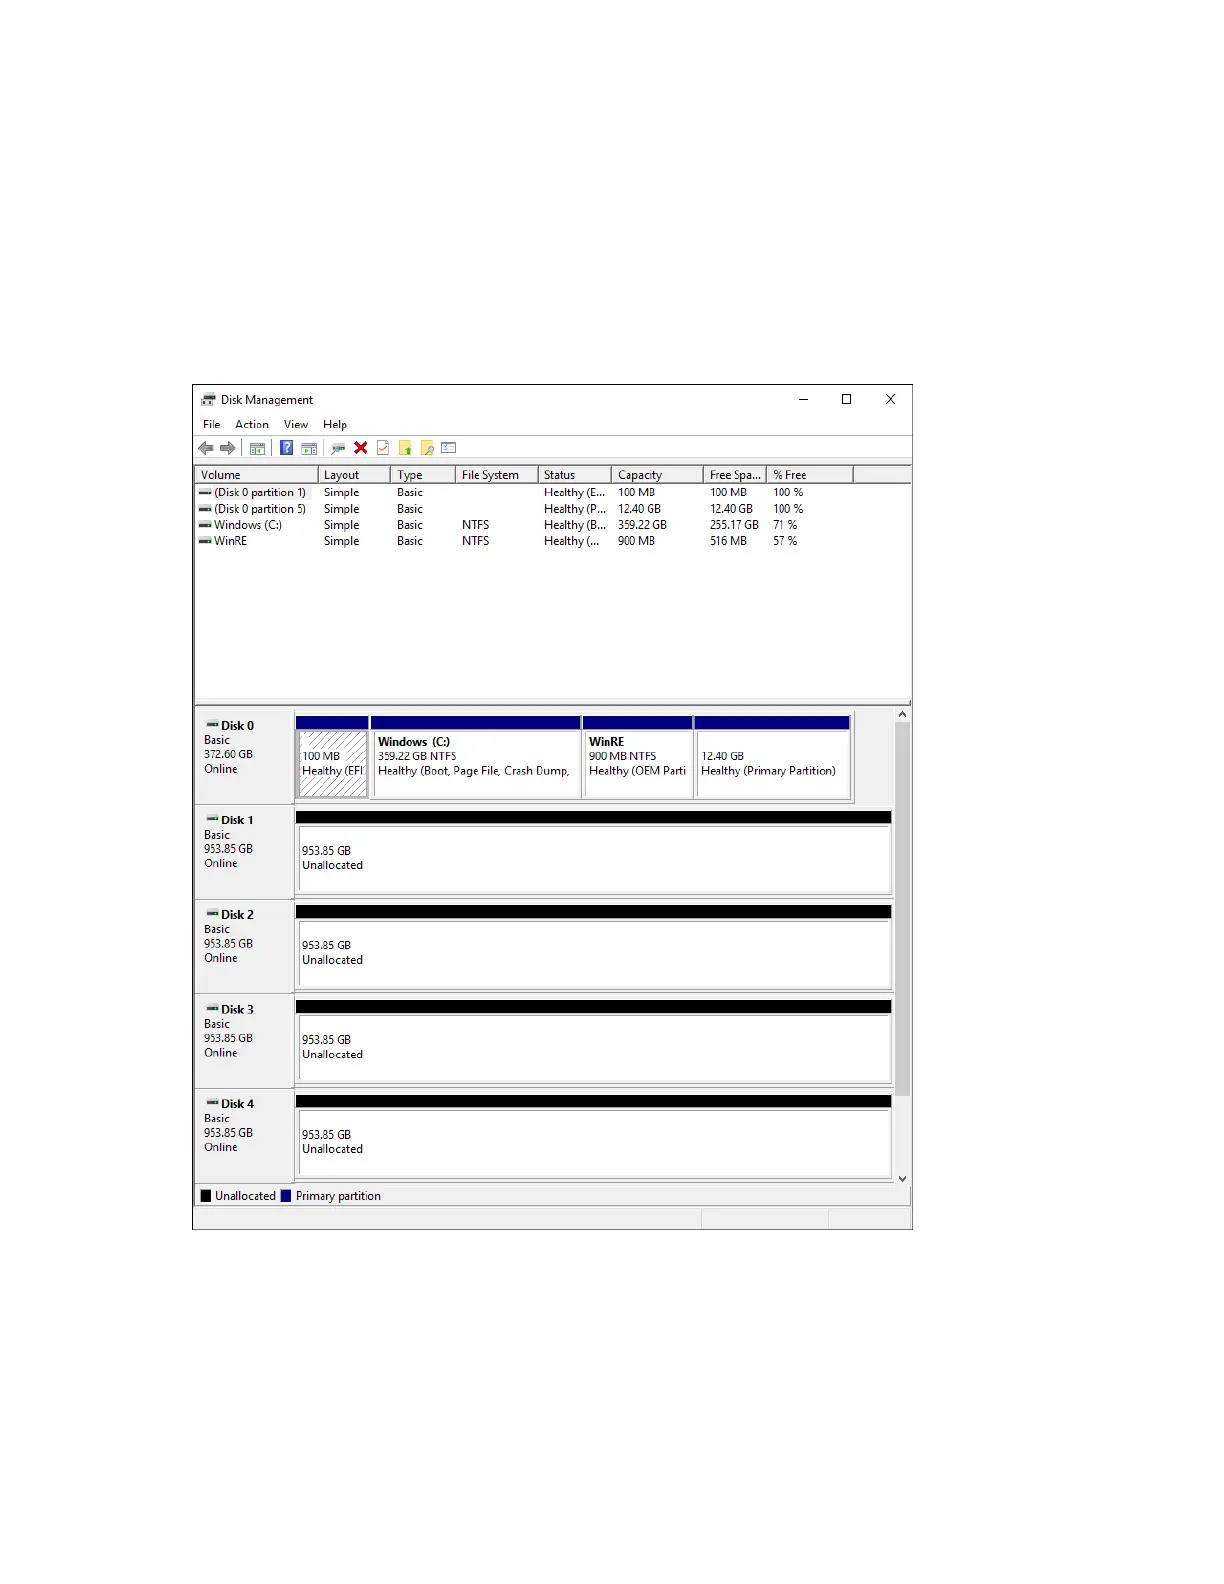Click the Back arrow toolbar icon
This screenshot has width=1224, height=1584.
(206, 448)
